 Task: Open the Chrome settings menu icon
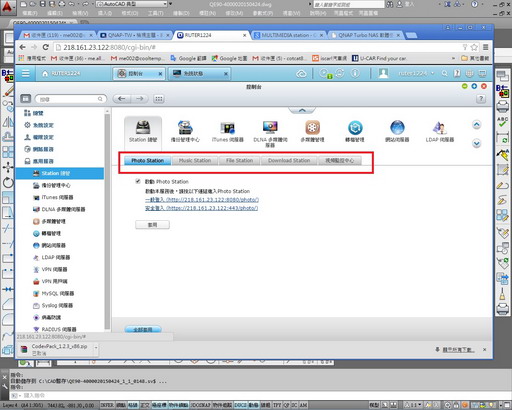coord(486,47)
